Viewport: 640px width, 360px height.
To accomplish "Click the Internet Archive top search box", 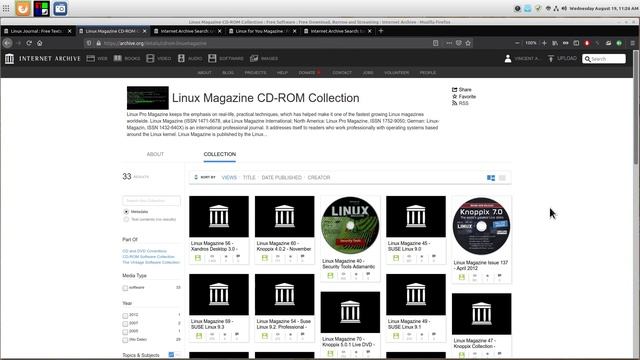I will 604,59.
